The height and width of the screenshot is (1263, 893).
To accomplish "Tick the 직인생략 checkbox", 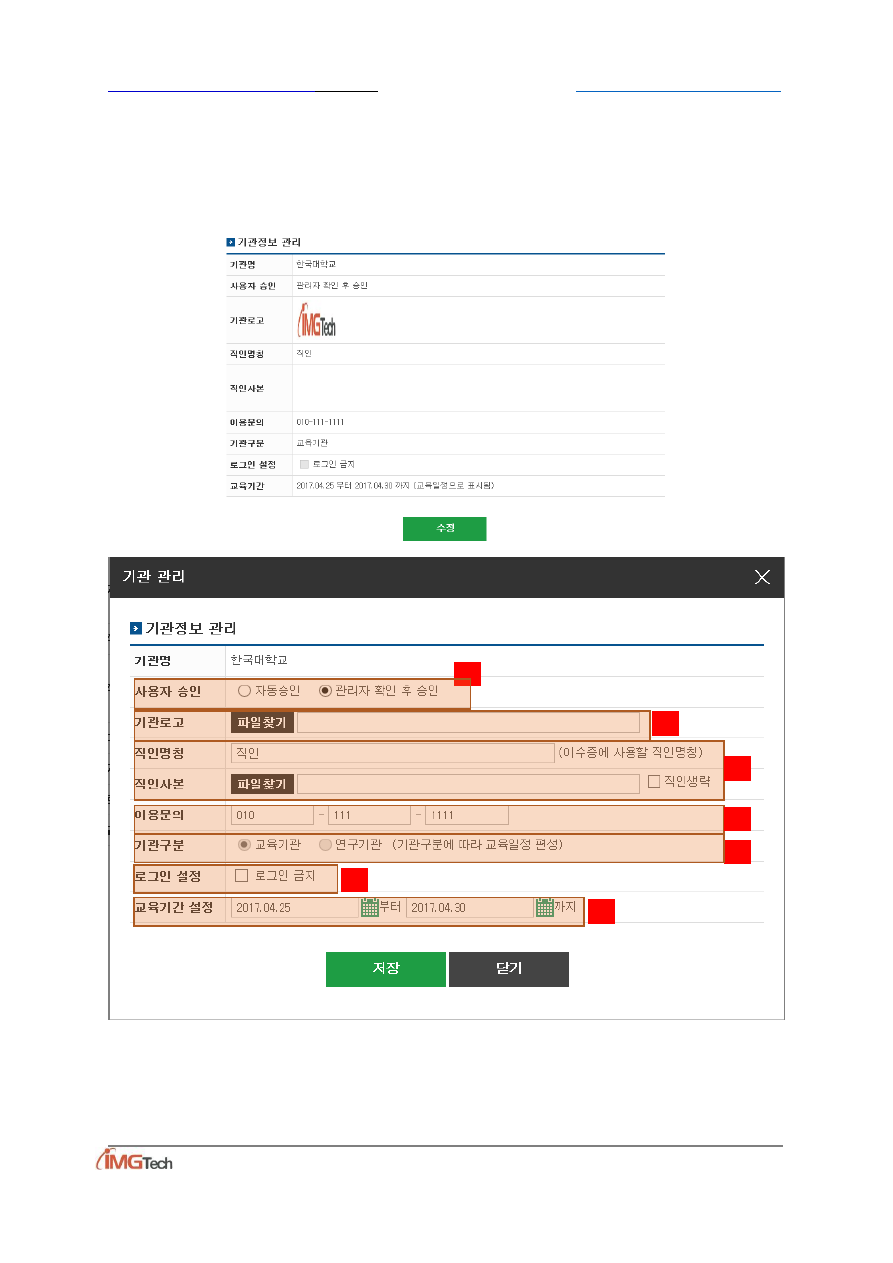I will tap(654, 782).
